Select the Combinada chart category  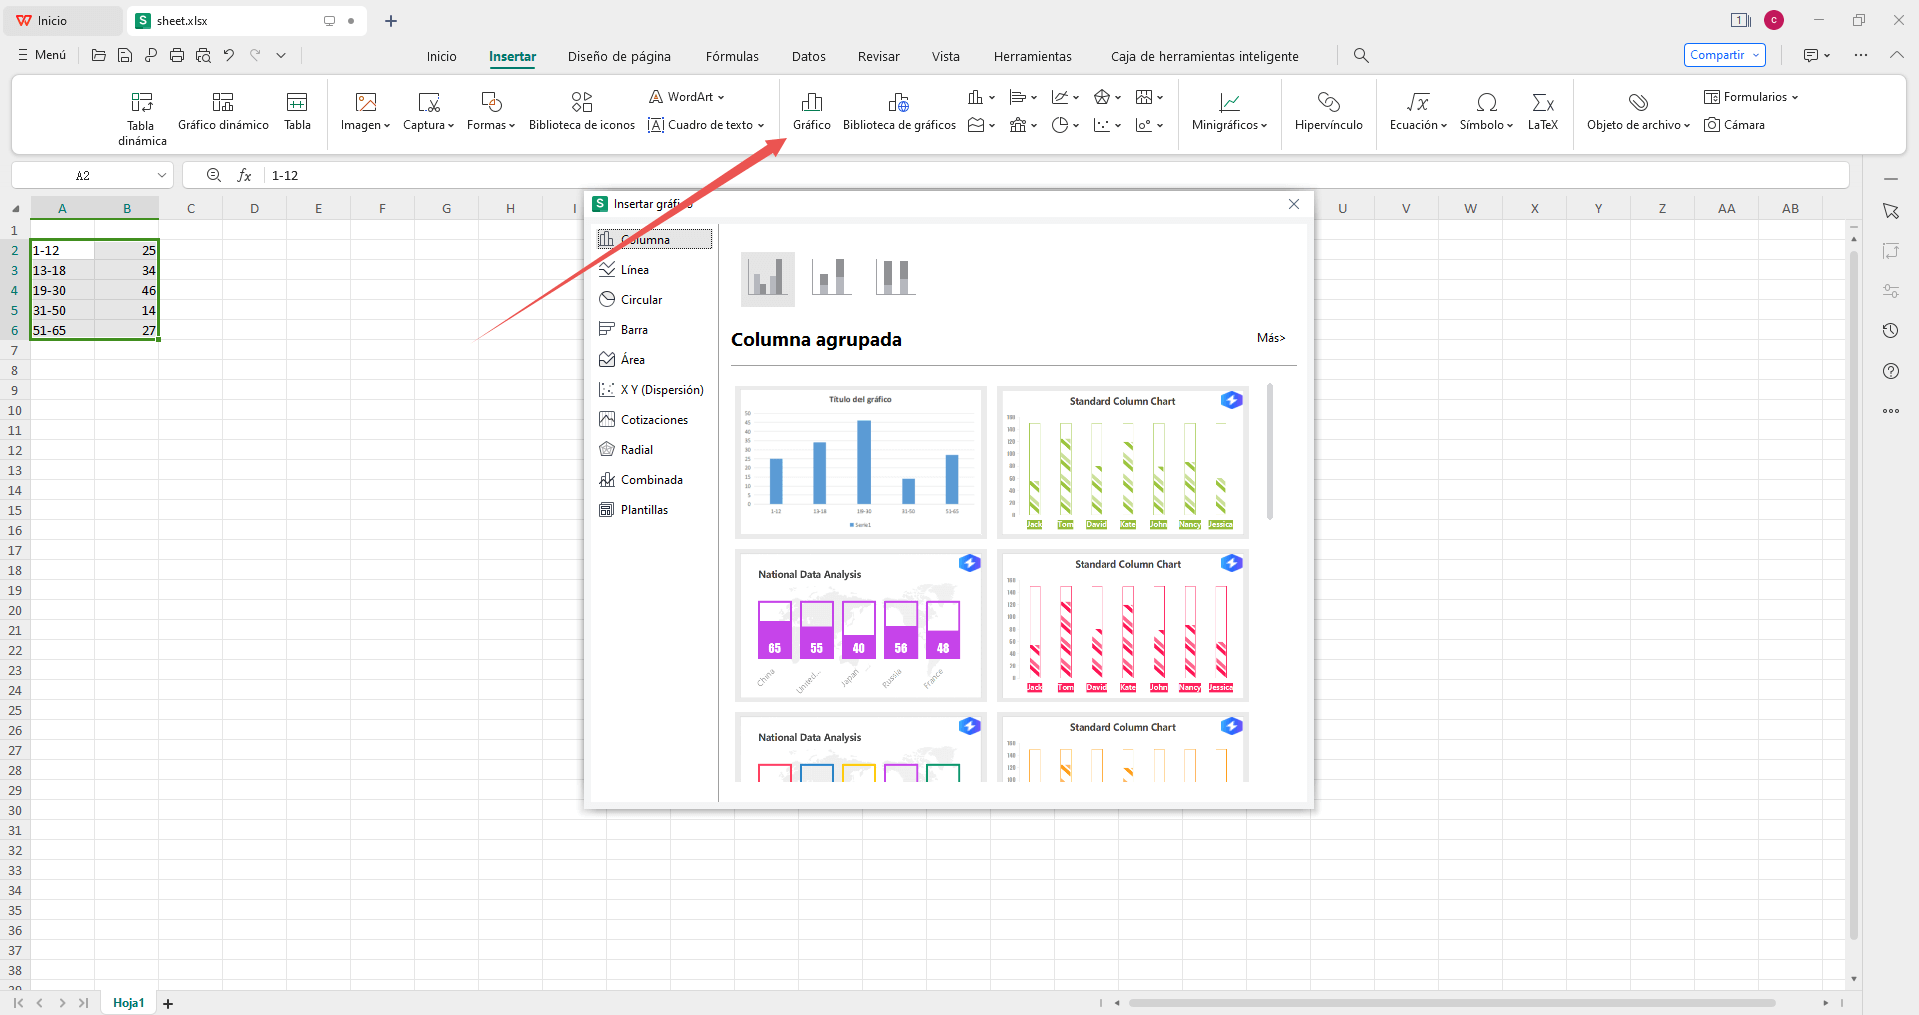click(652, 479)
